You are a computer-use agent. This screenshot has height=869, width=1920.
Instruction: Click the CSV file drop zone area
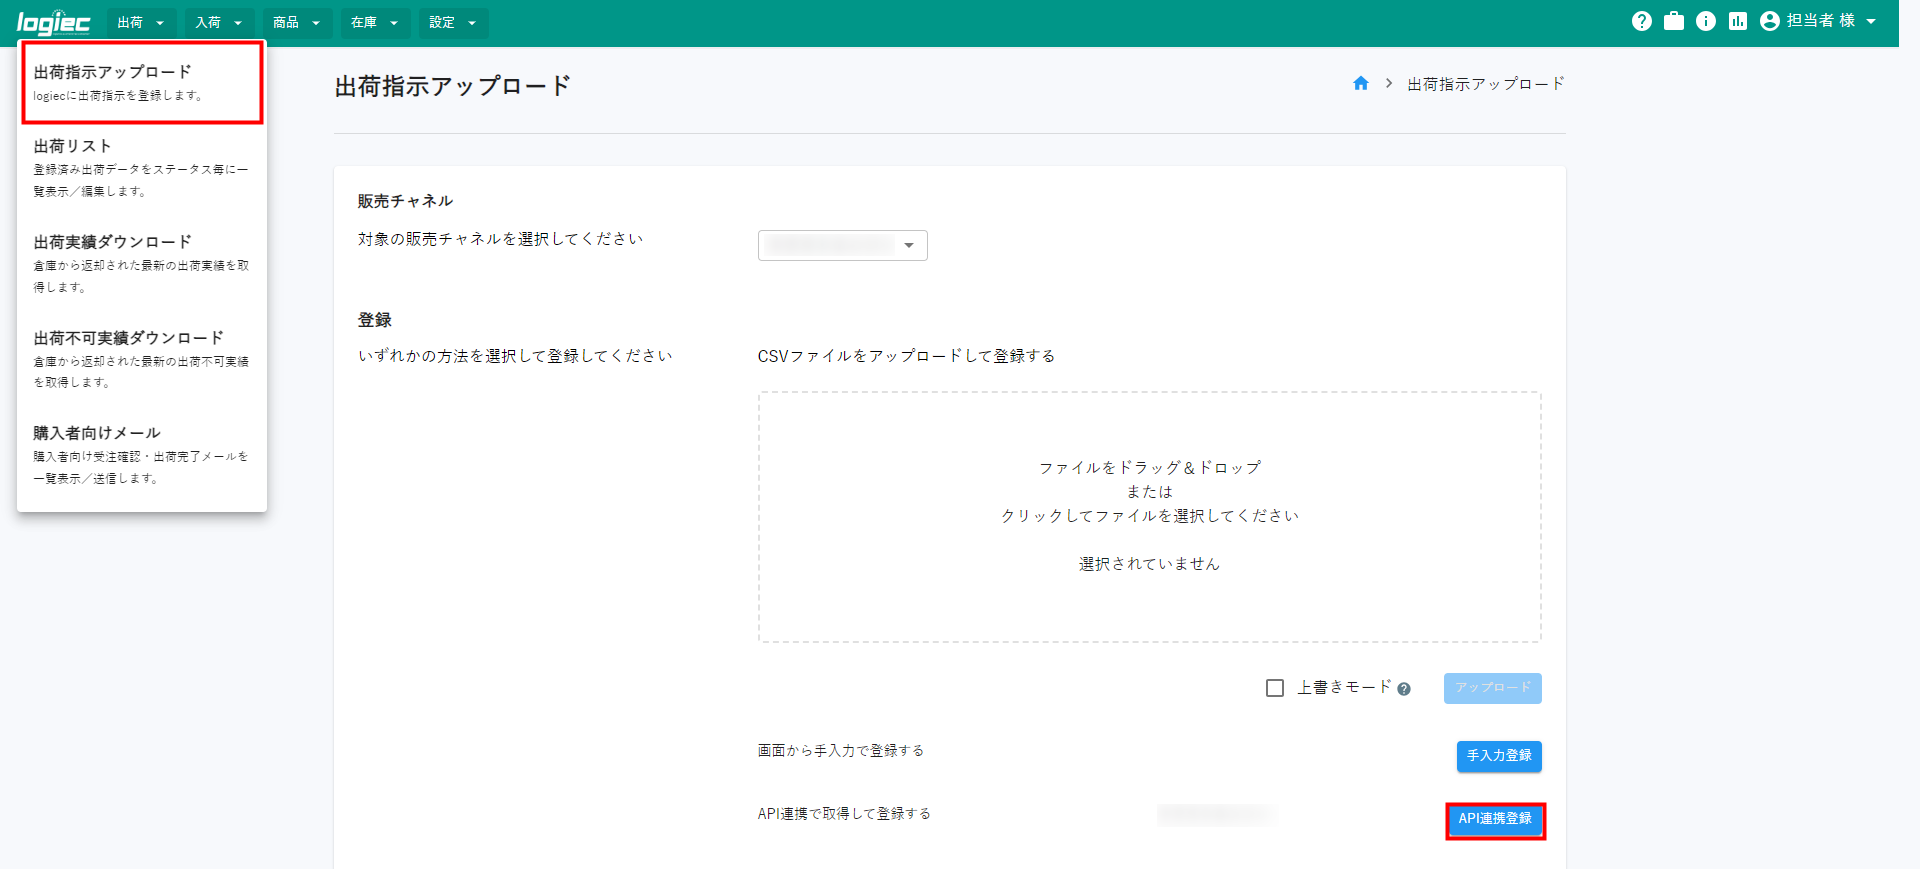(1149, 516)
